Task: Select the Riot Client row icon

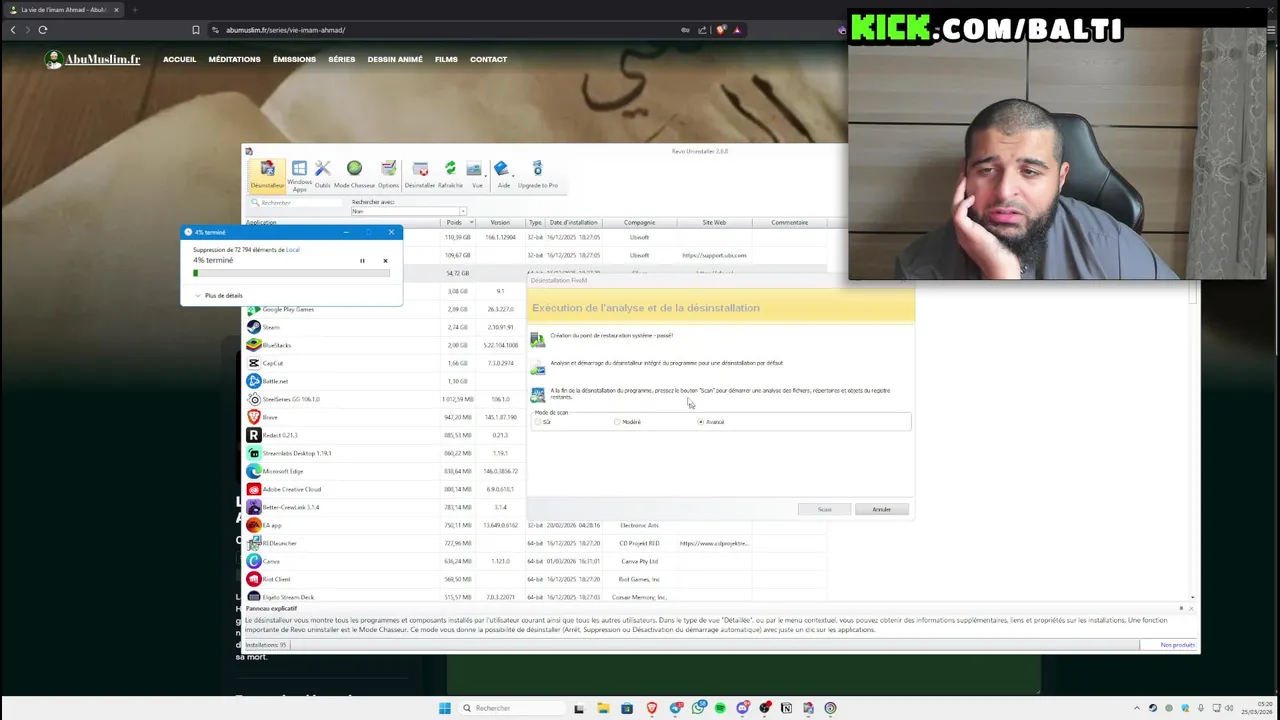Action: pos(254,579)
